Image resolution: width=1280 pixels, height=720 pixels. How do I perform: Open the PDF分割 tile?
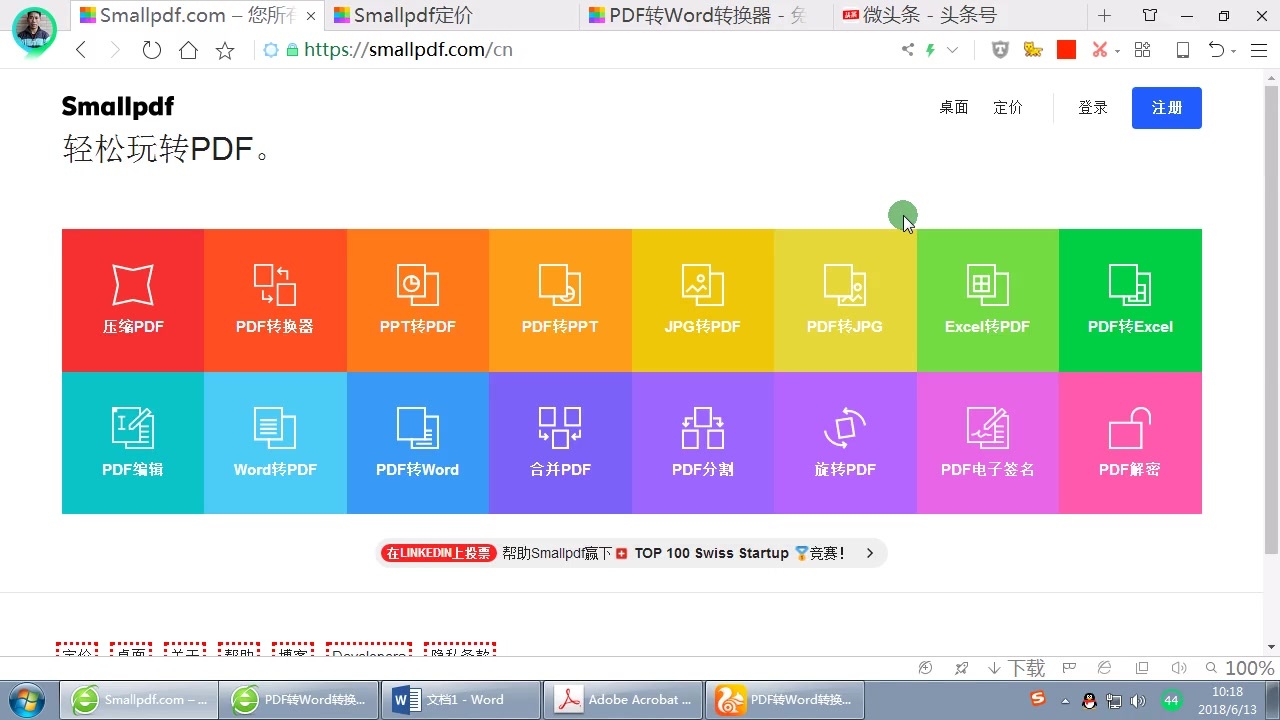point(703,443)
